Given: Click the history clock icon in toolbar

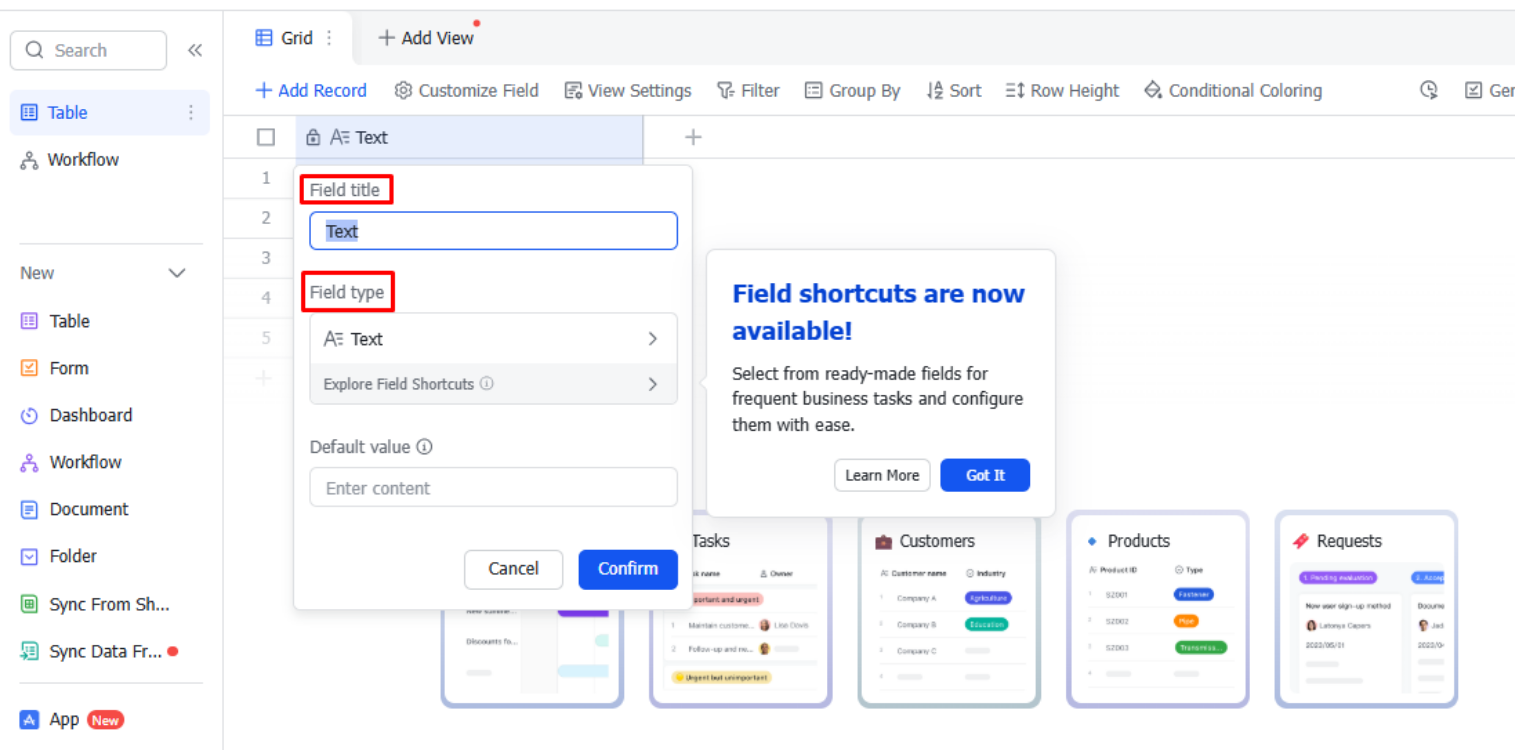Looking at the screenshot, I should pyautogui.click(x=1429, y=90).
